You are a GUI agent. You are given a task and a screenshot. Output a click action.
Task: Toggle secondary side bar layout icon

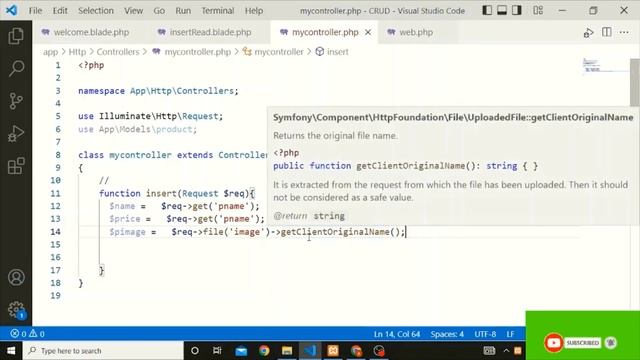(517, 10)
